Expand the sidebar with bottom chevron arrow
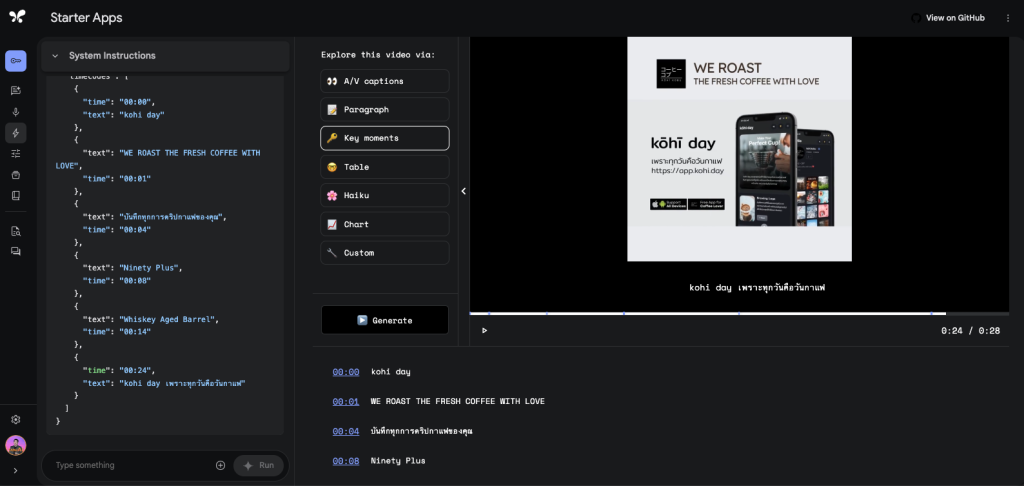 (16, 470)
